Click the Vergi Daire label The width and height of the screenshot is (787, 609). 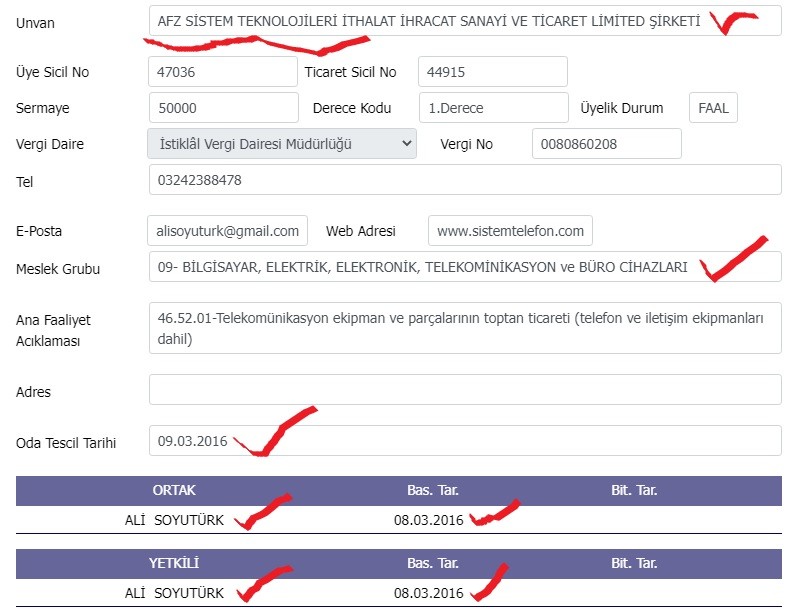[50, 145]
